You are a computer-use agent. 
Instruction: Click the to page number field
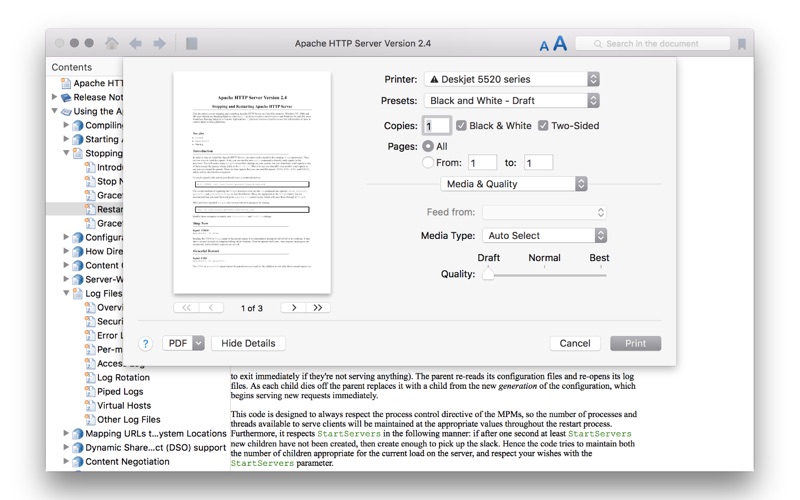pyautogui.click(x=538, y=163)
